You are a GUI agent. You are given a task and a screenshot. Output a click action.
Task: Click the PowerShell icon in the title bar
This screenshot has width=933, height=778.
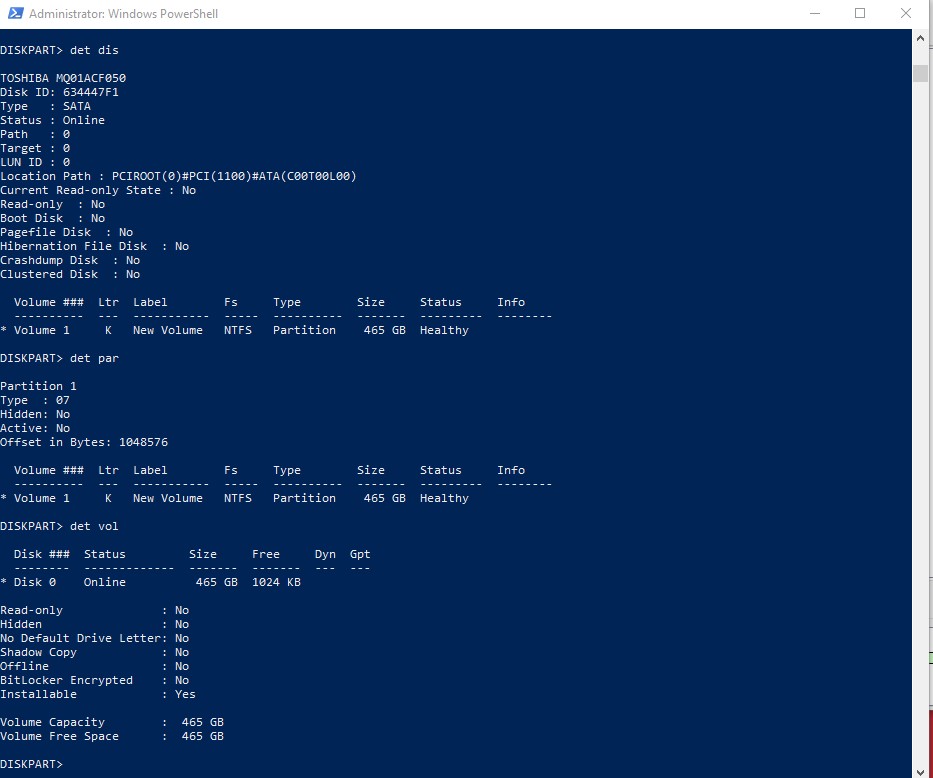(14, 14)
